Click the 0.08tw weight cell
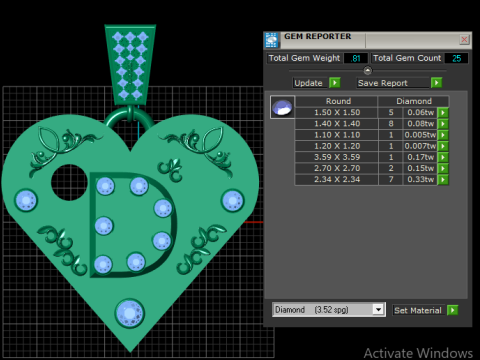The height and width of the screenshot is (360, 480). (420, 124)
